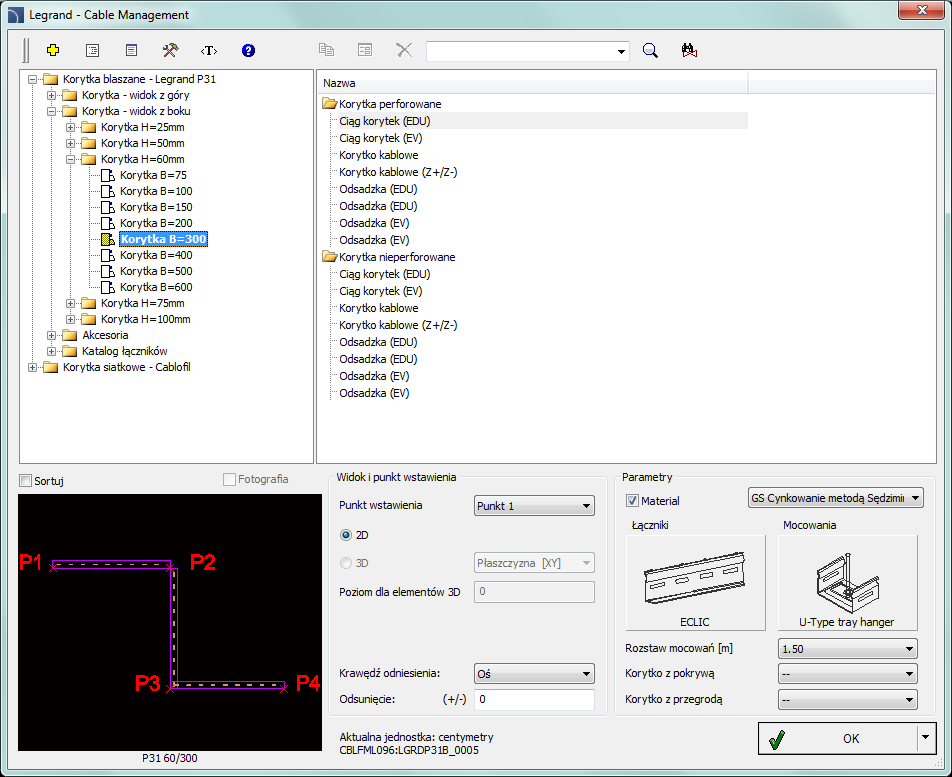Open the Krawędź odniesienia dropdown
Image resolution: width=952 pixels, height=777 pixels.
click(534, 674)
